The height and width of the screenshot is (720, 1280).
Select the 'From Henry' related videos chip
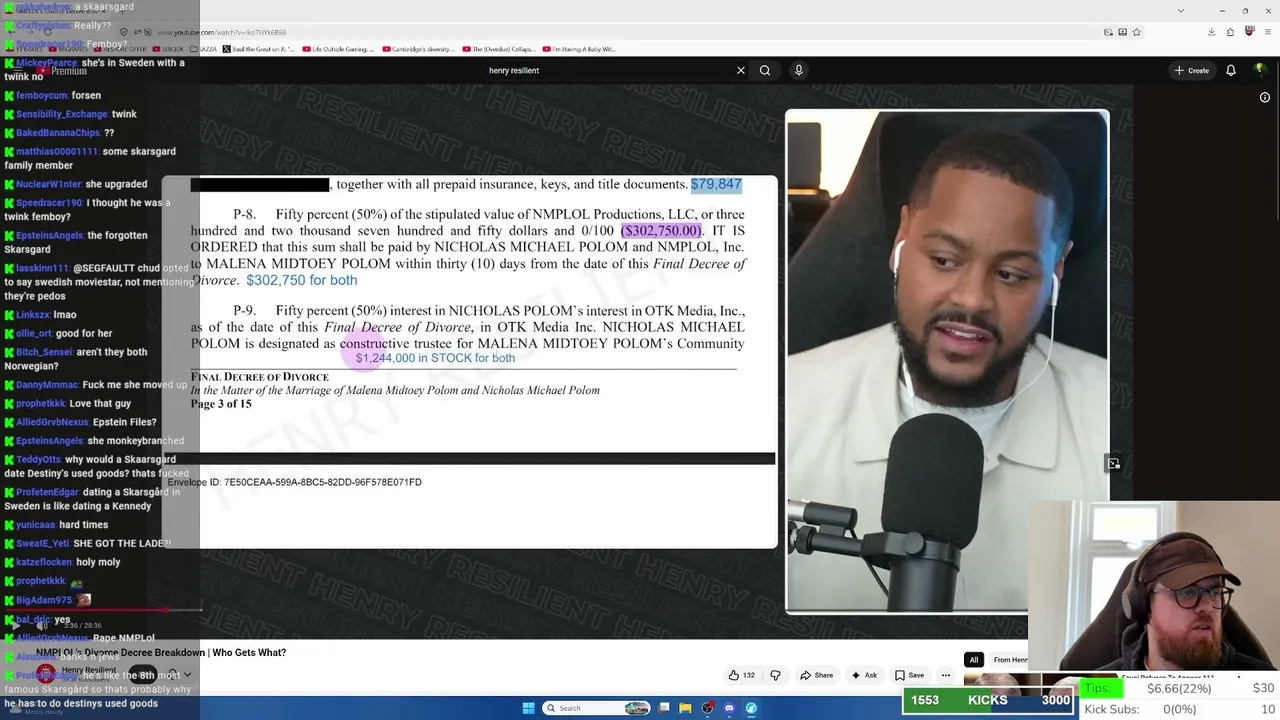tap(1010, 660)
